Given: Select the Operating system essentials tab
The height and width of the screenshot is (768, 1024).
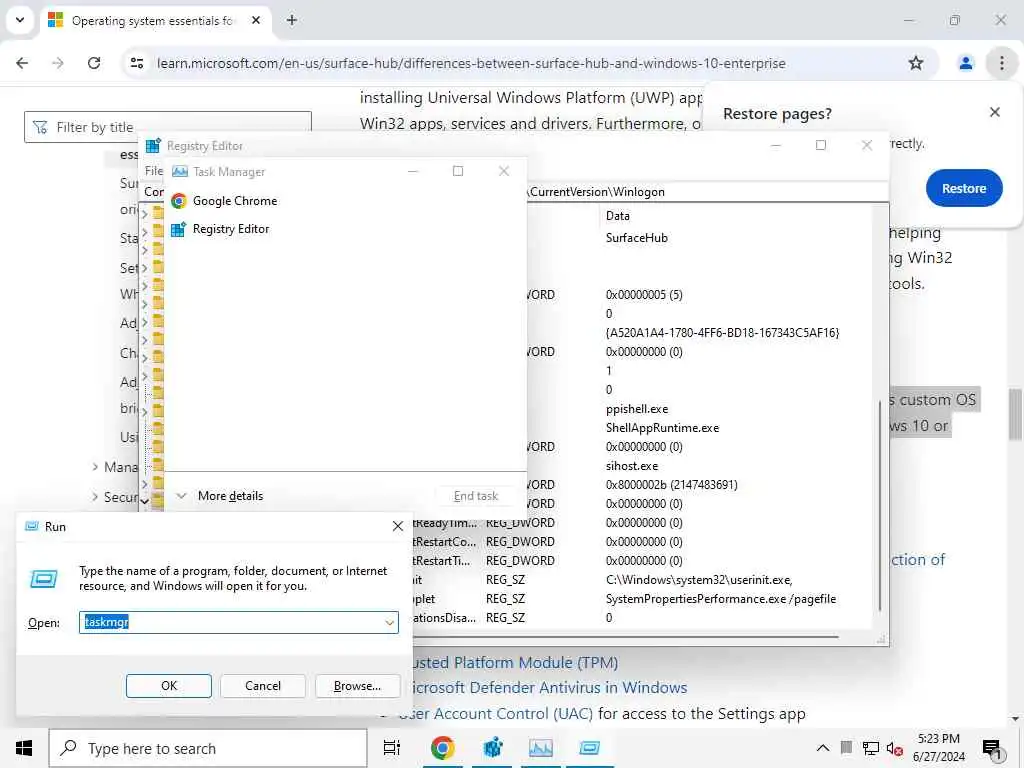Looking at the screenshot, I should (152, 20).
